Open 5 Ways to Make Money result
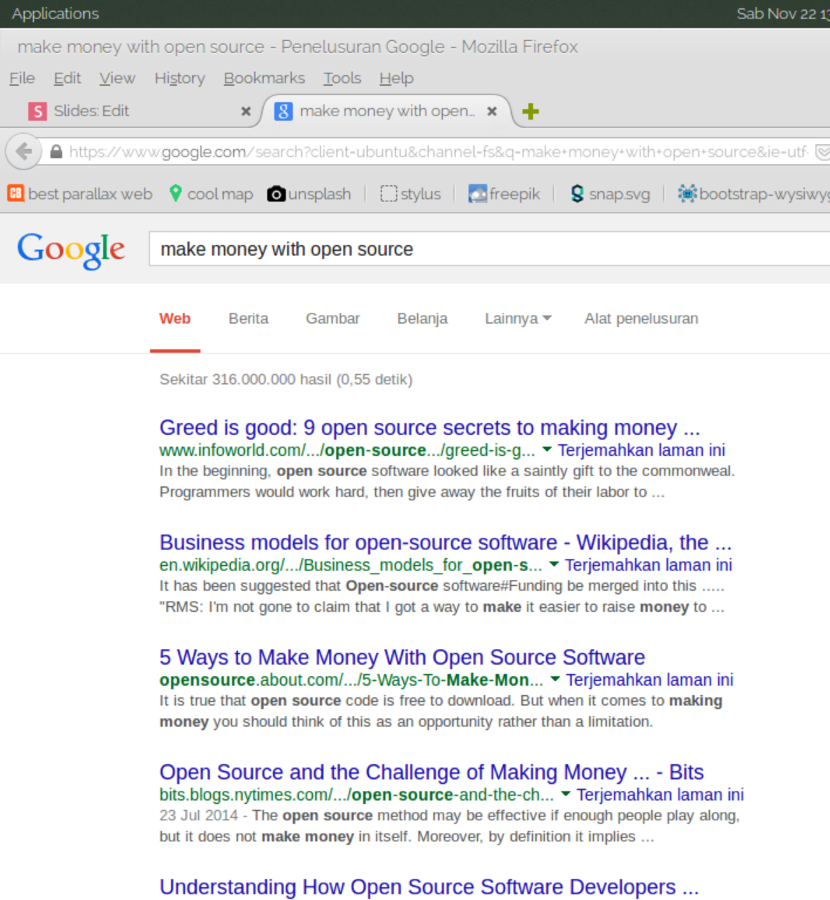 coord(402,657)
